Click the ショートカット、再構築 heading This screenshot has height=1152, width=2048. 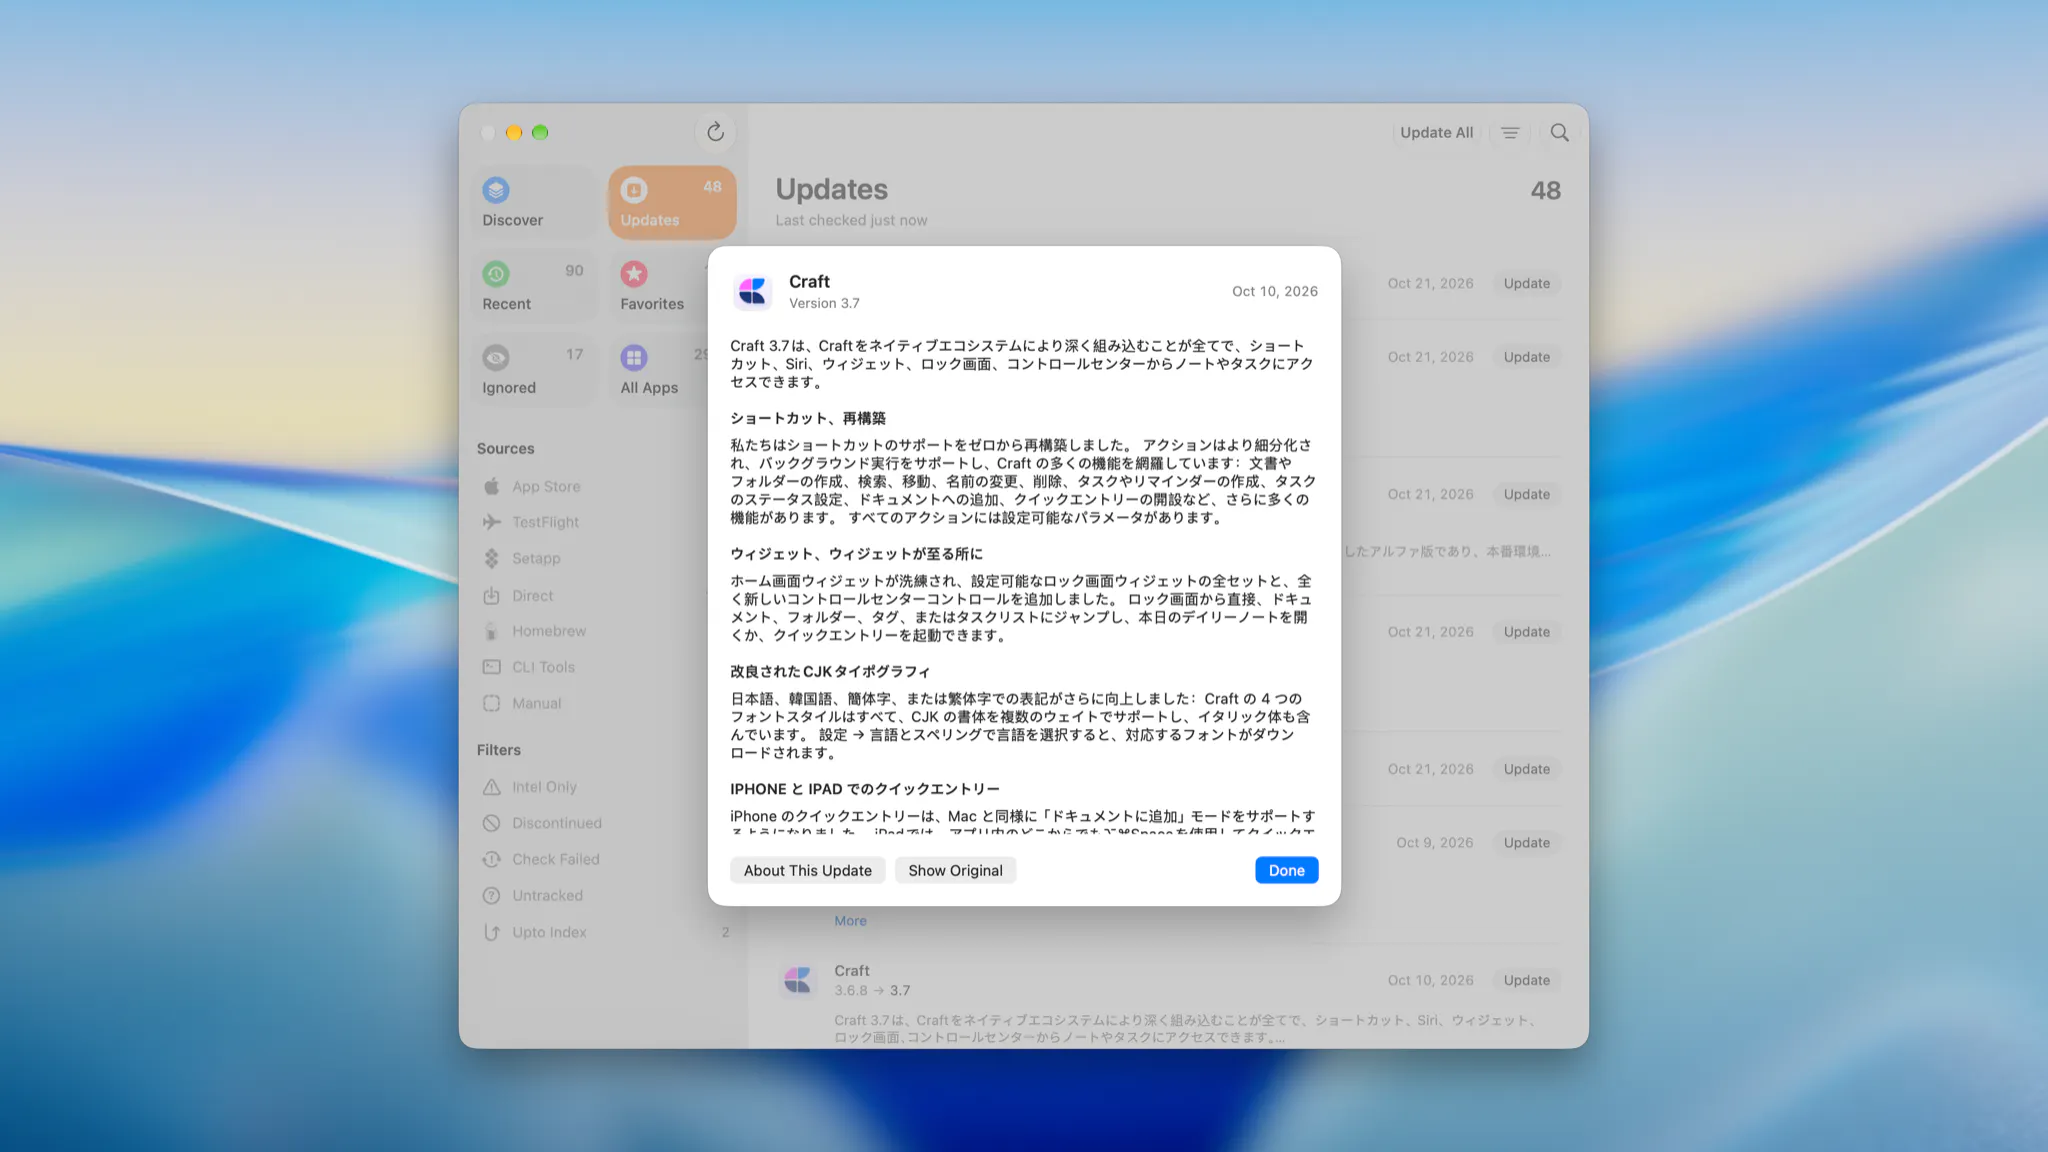pyautogui.click(x=807, y=418)
